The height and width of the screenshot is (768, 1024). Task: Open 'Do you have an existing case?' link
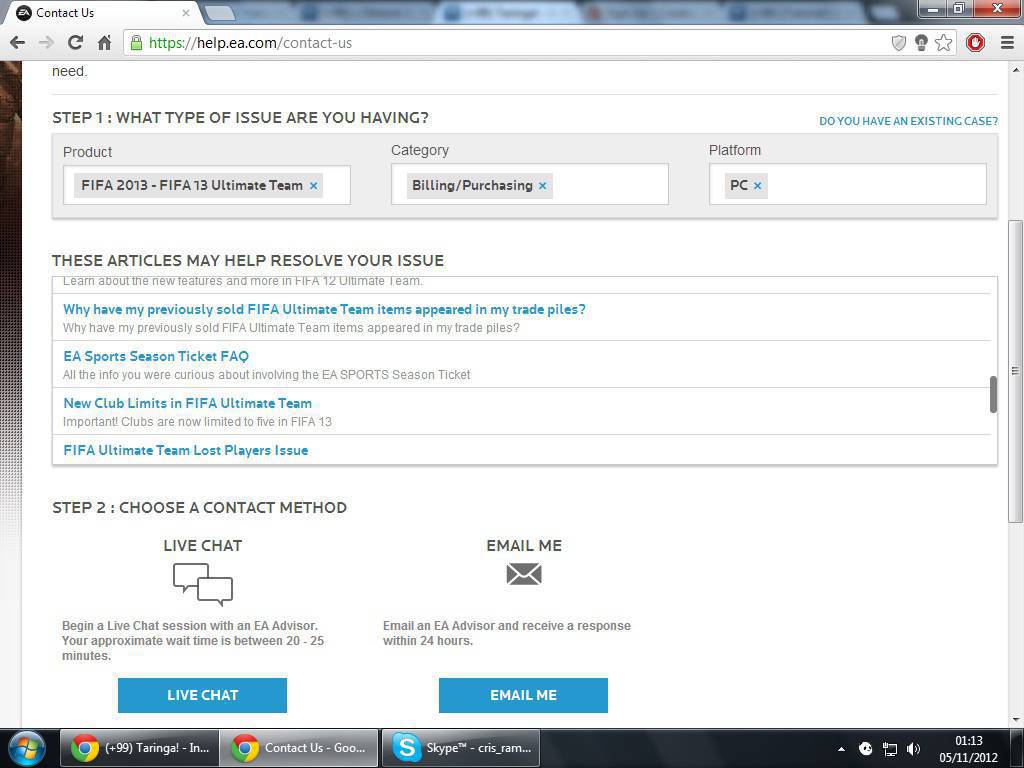pos(908,121)
